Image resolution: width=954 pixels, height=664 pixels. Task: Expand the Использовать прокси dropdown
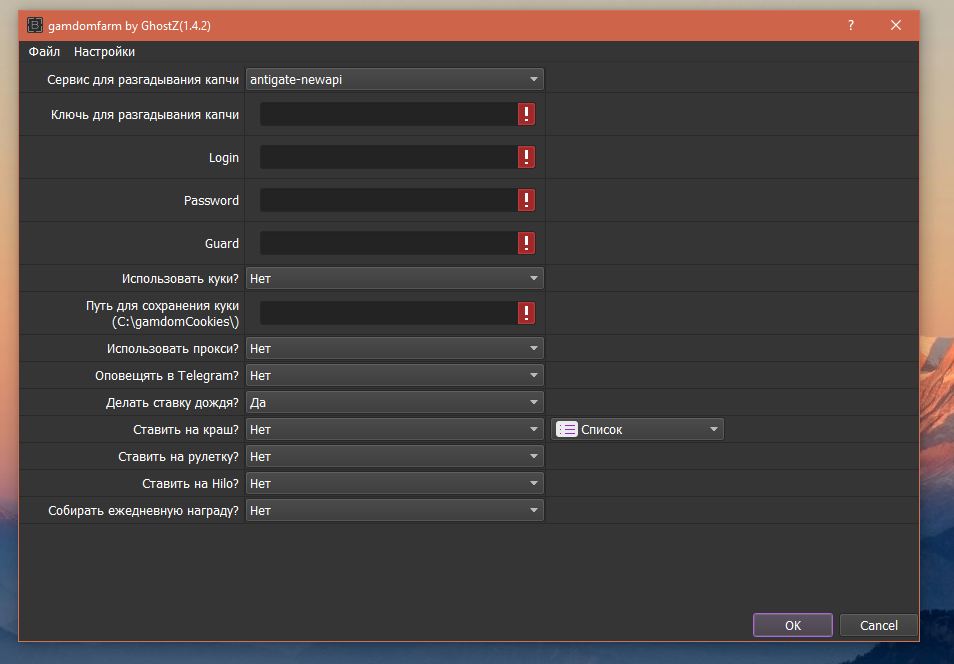pos(394,349)
